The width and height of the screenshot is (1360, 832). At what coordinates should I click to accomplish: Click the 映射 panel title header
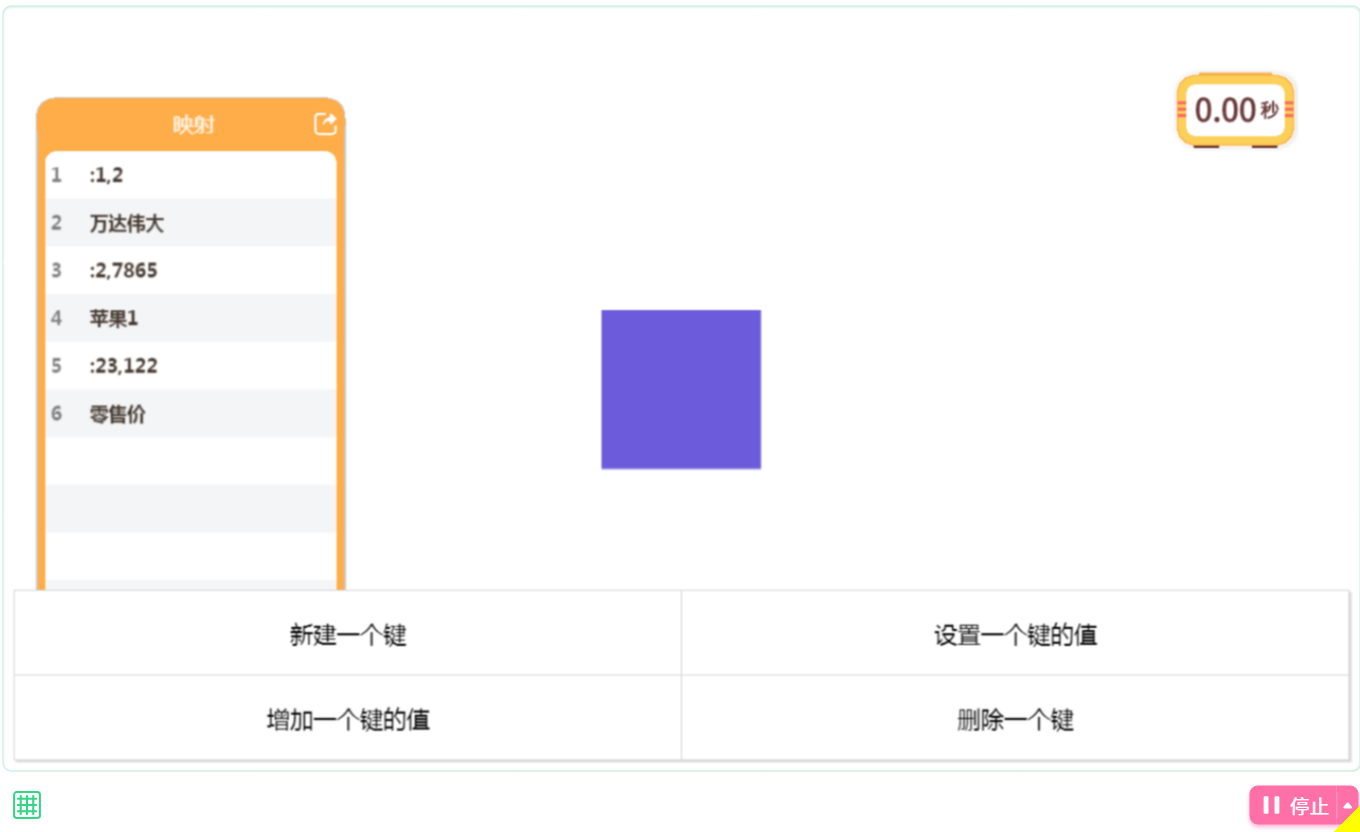pyautogui.click(x=193, y=125)
